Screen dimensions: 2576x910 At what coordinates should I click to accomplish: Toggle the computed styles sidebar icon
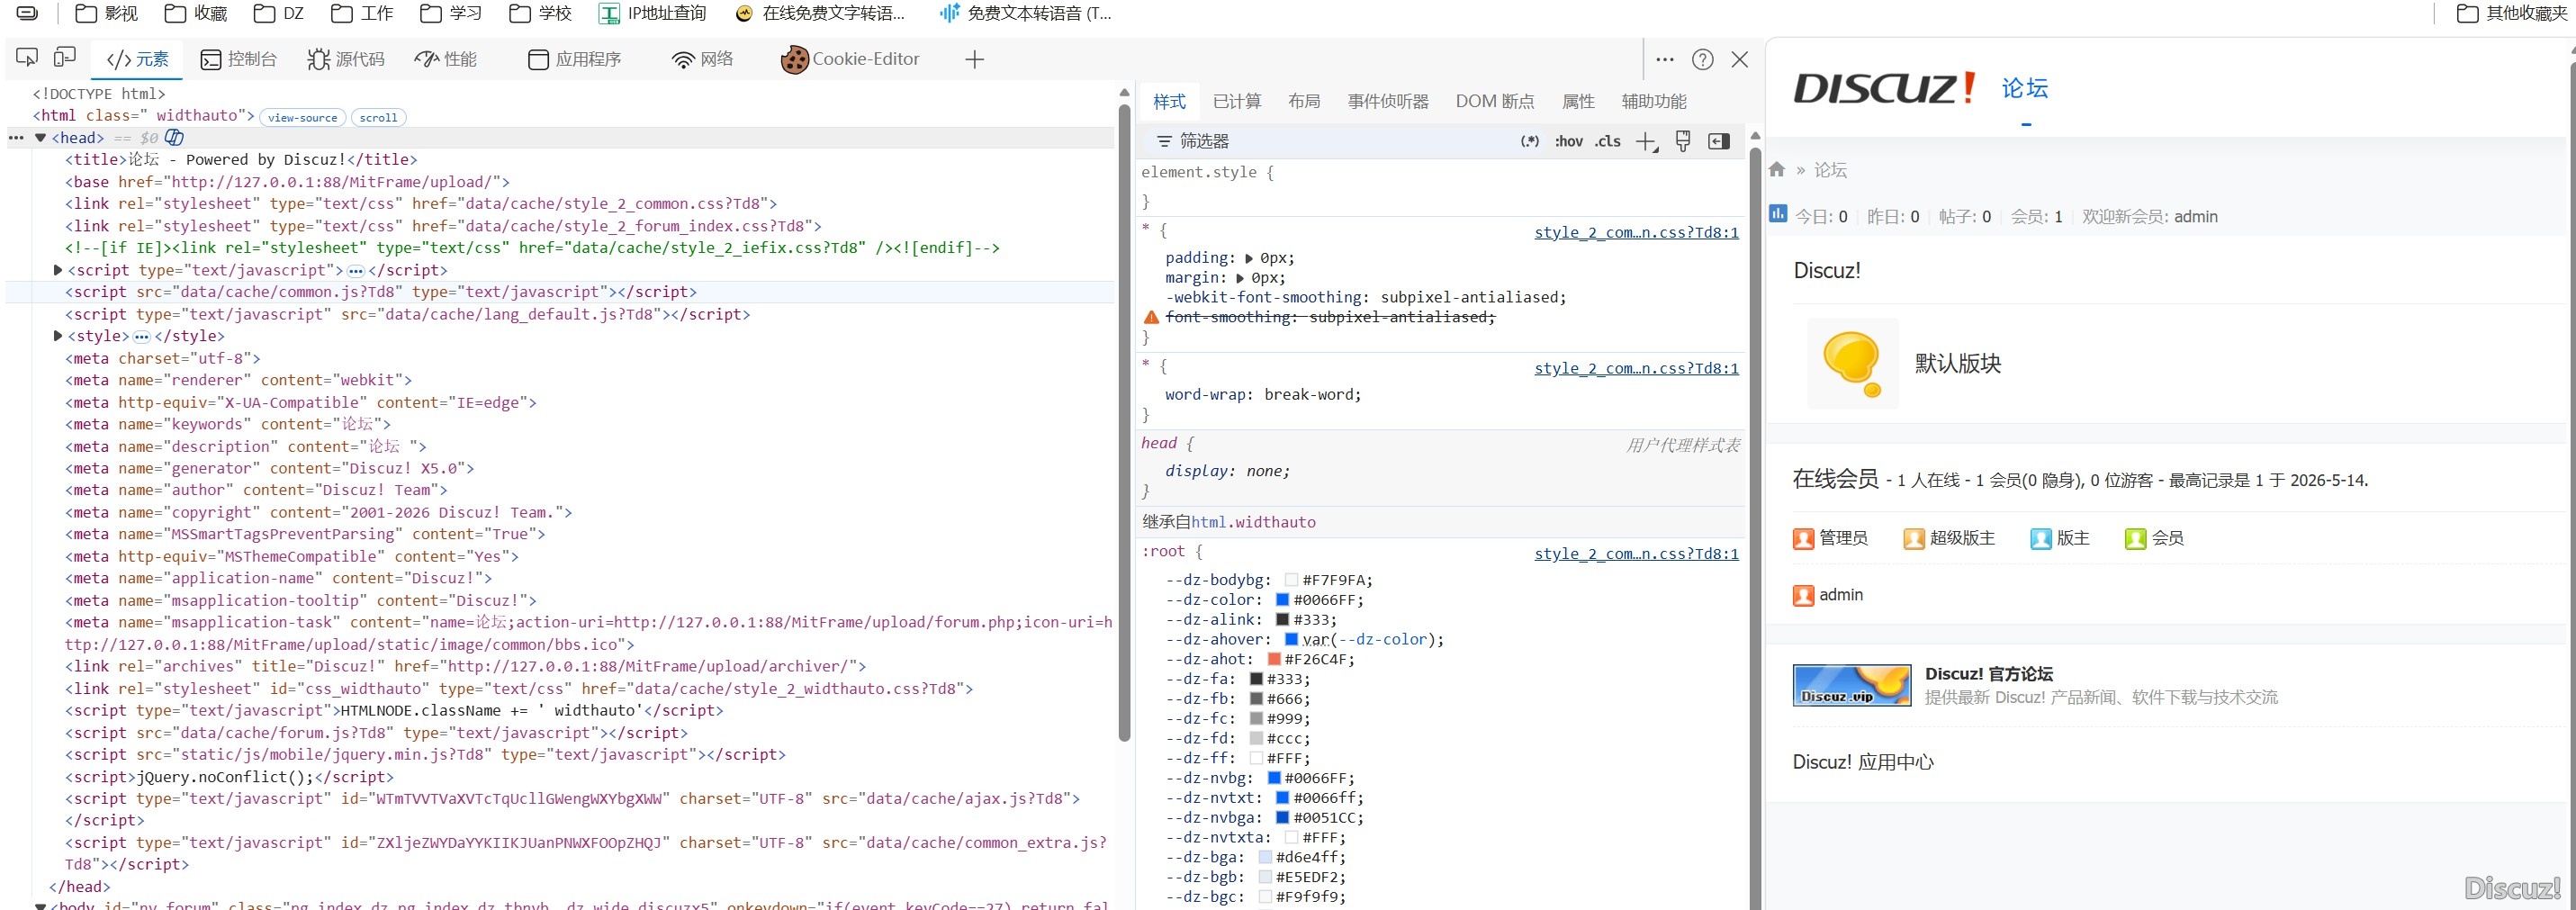(1719, 141)
